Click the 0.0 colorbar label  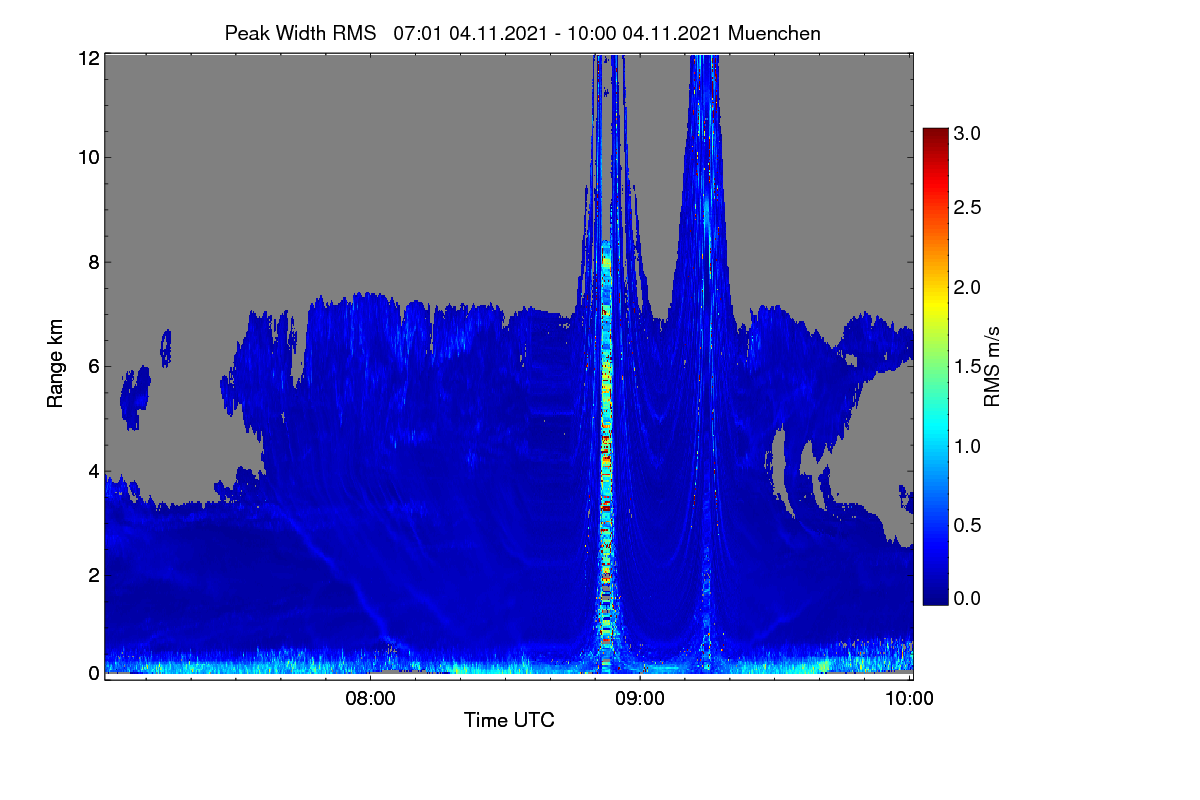pos(969,598)
